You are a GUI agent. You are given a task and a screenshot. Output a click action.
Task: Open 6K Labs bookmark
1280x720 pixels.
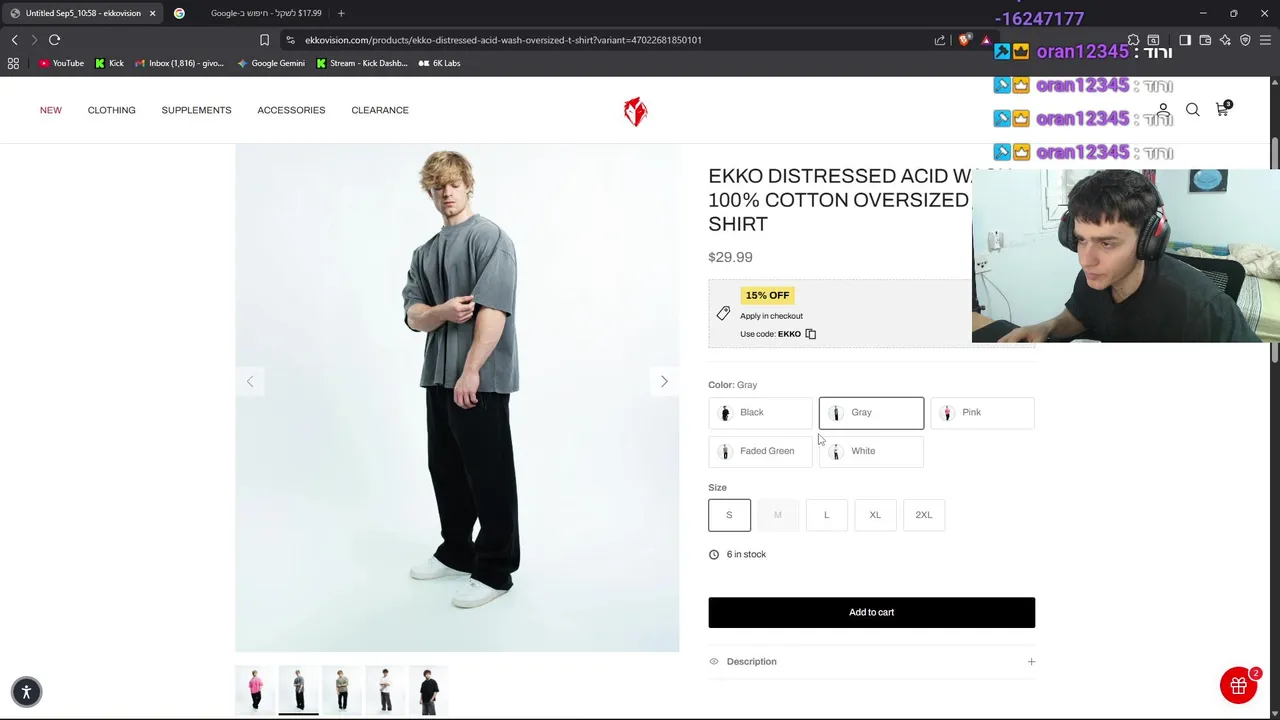tap(439, 63)
